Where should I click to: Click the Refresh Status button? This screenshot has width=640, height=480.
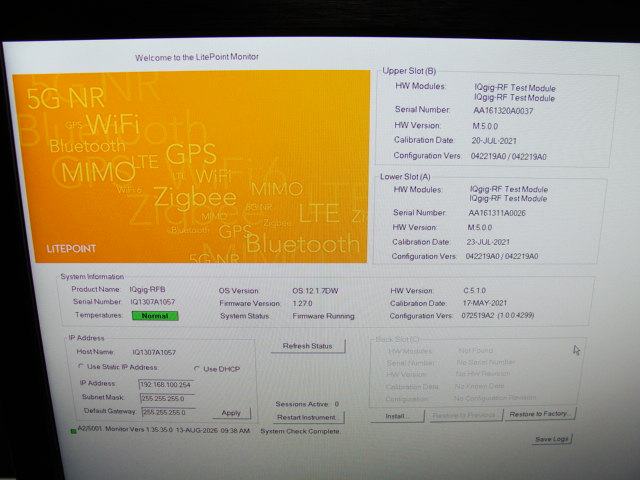308,346
